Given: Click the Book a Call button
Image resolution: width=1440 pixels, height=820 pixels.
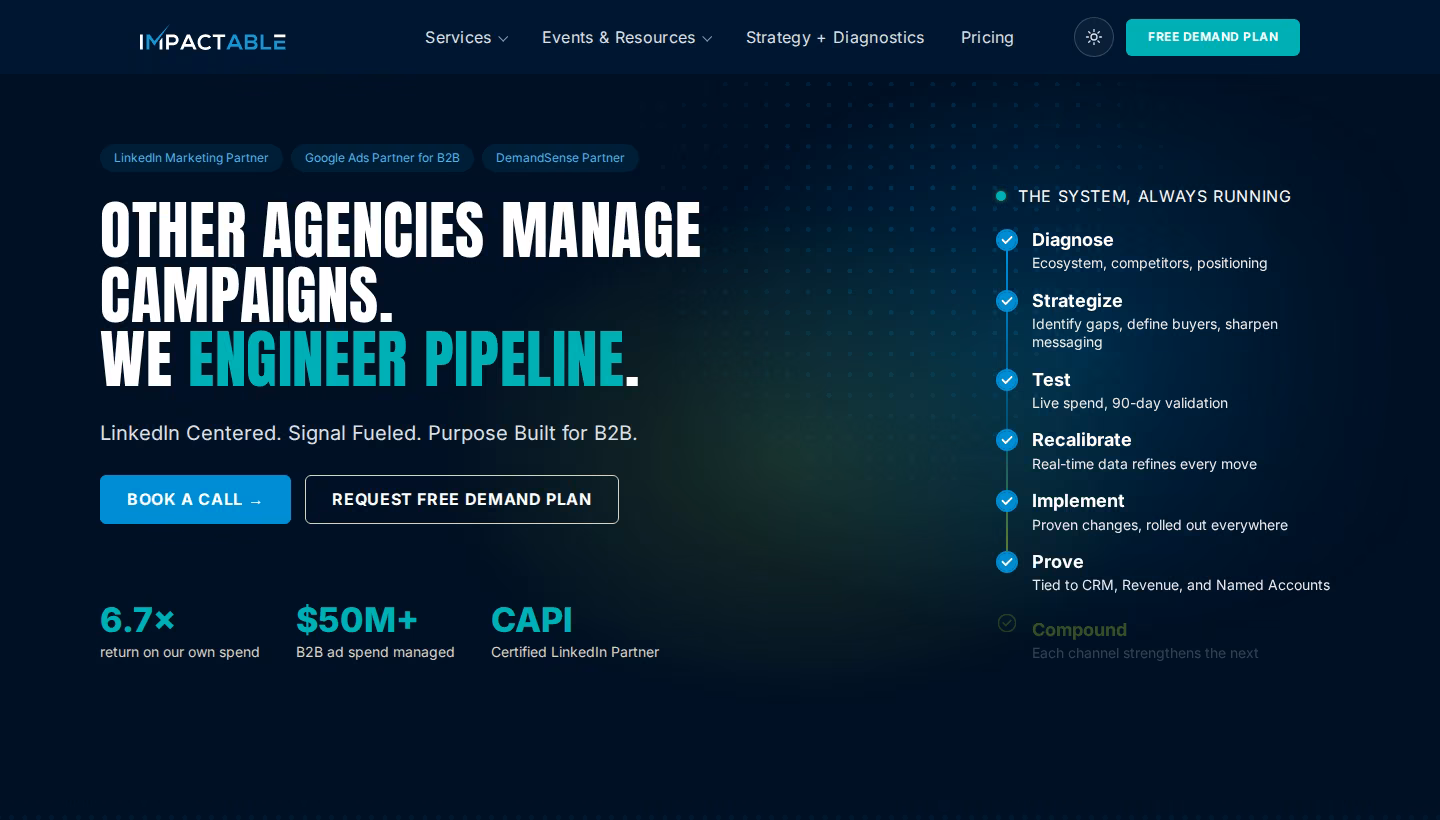Looking at the screenshot, I should tap(195, 499).
